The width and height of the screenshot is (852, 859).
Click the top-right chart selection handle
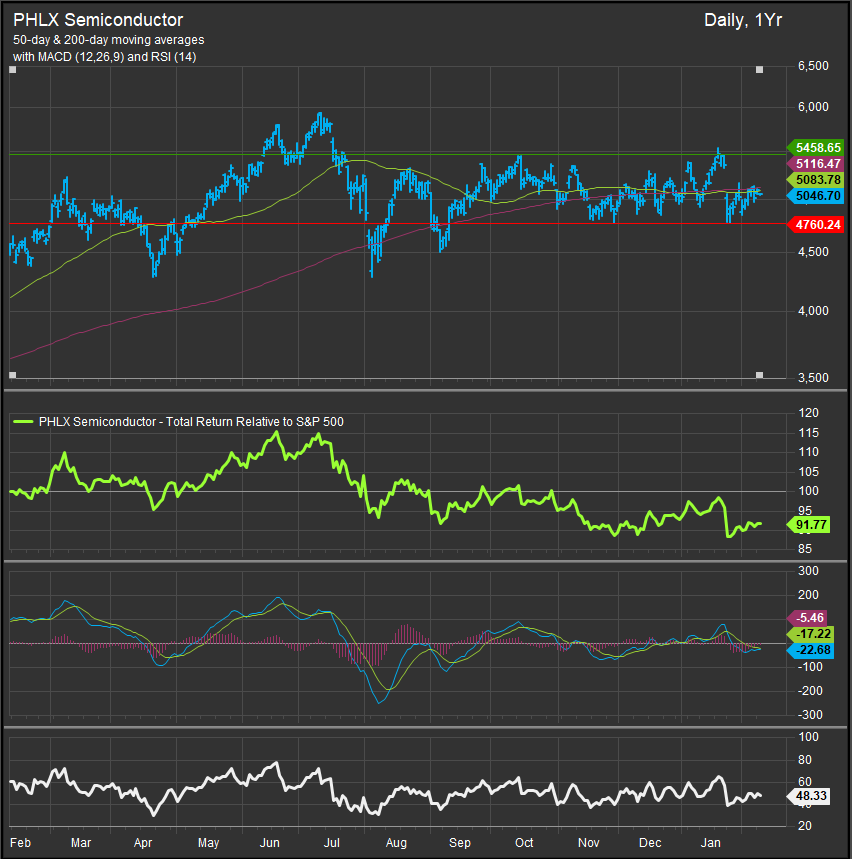[x=759, y=70]
